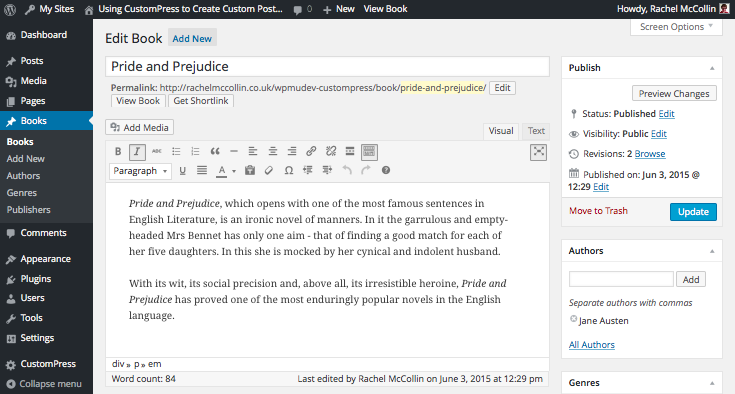Open the Genres submenu item

(22, 193)
